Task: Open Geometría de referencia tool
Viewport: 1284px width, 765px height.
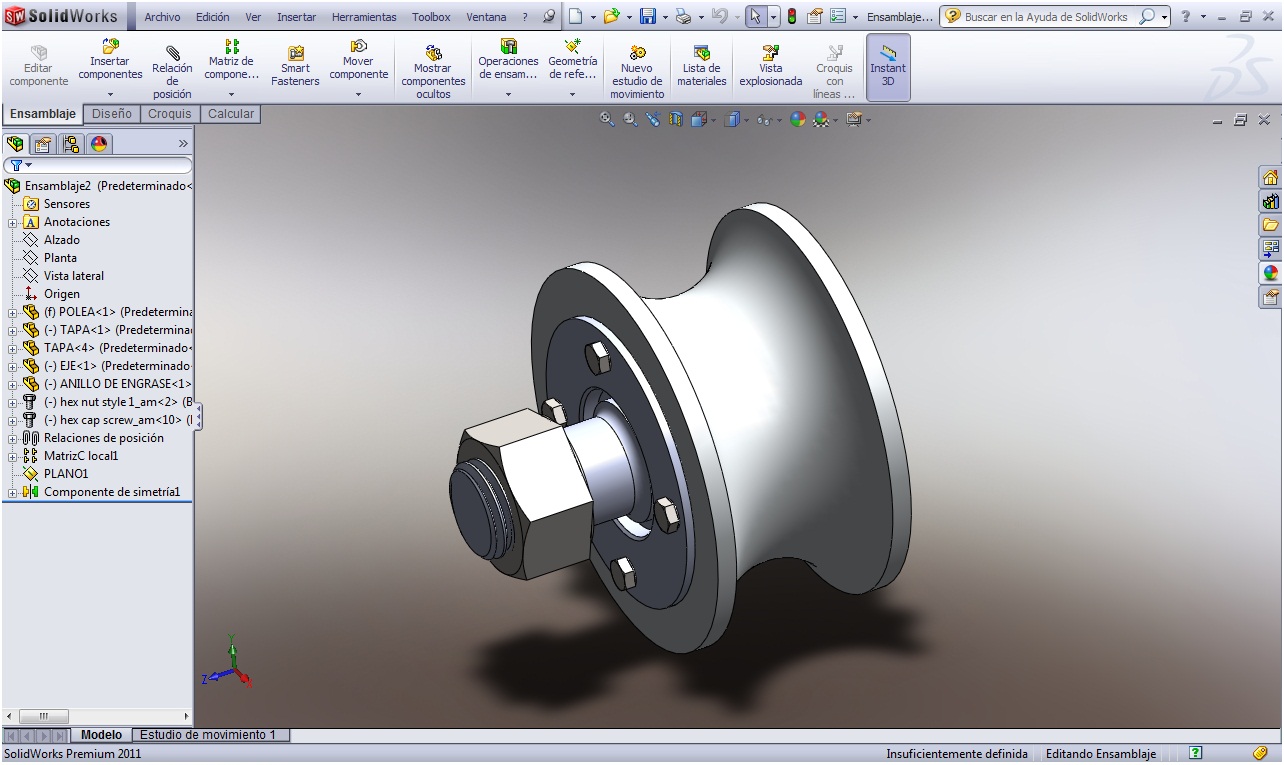Action: pyautogui.click(x=573, y=60)
